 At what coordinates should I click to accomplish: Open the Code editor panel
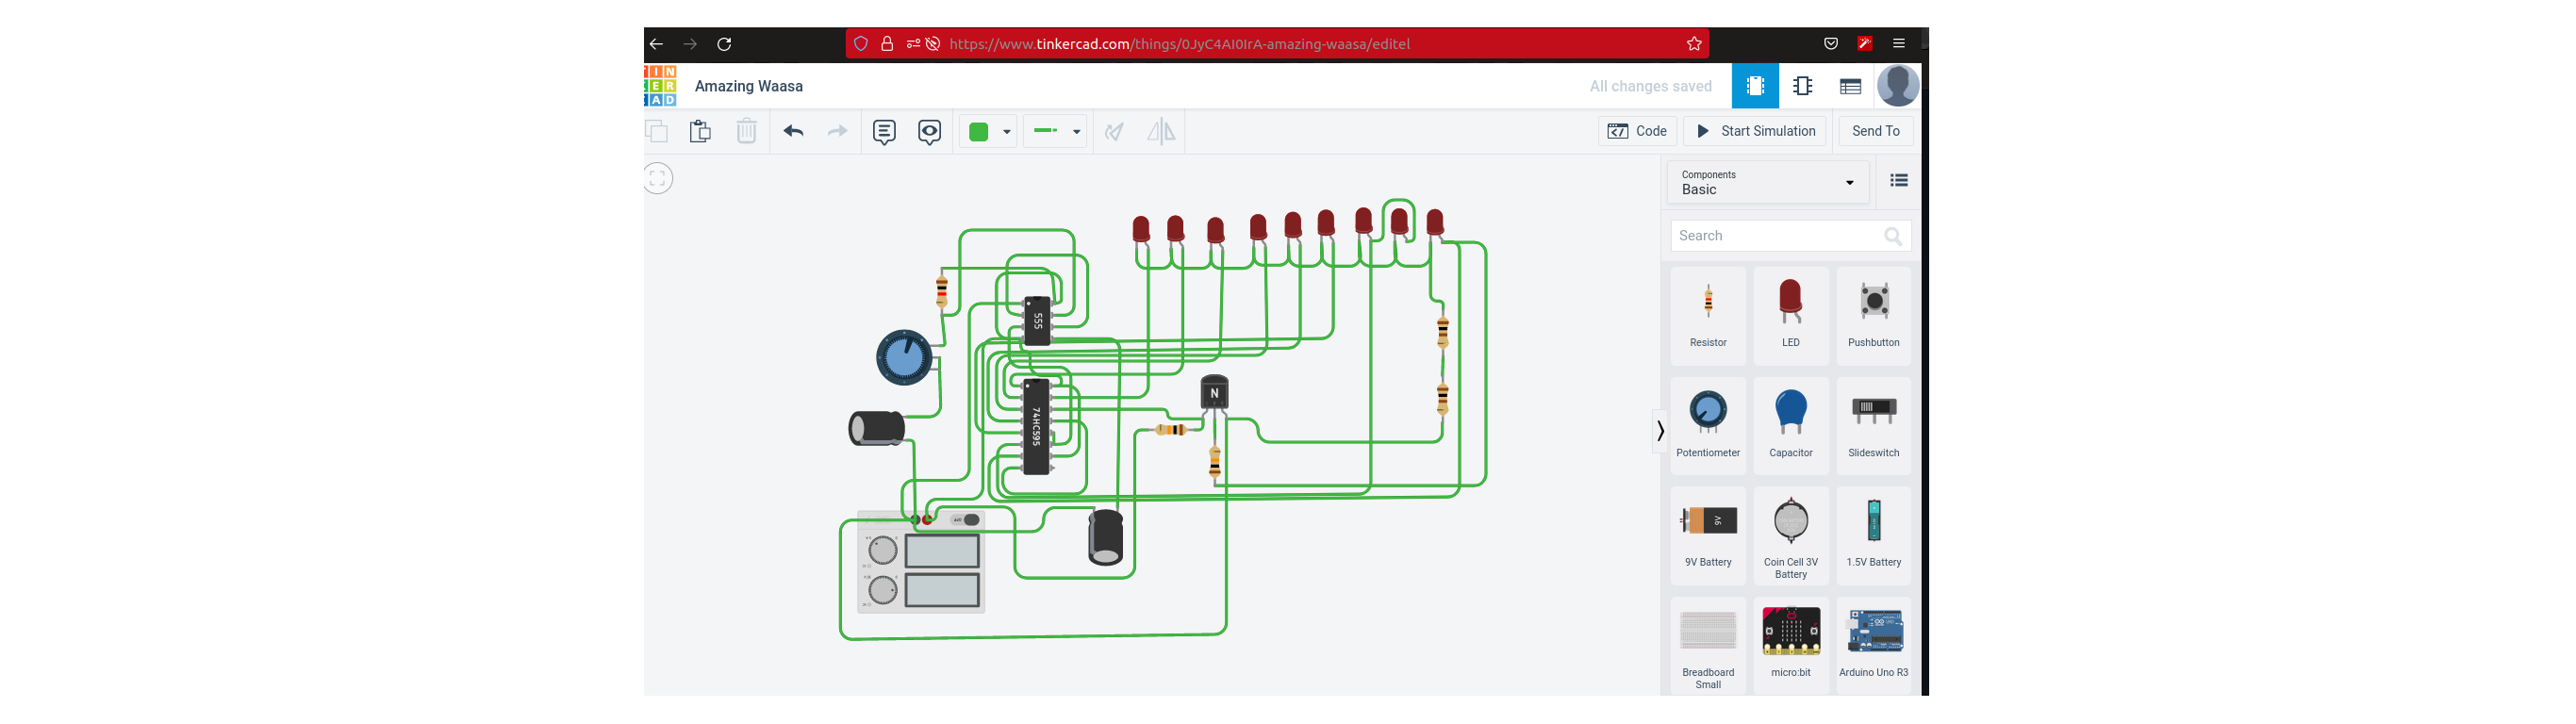pyautogui.click(x=1637, y=131)
